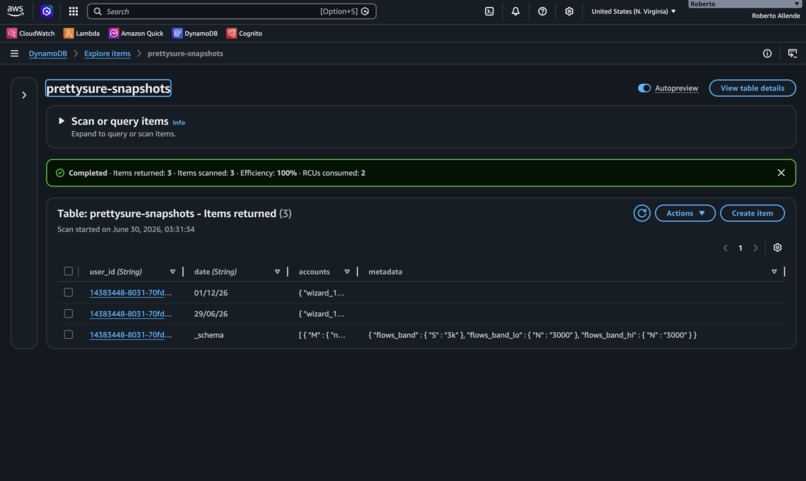Sort by metadata column arrow

click(774, 272)
